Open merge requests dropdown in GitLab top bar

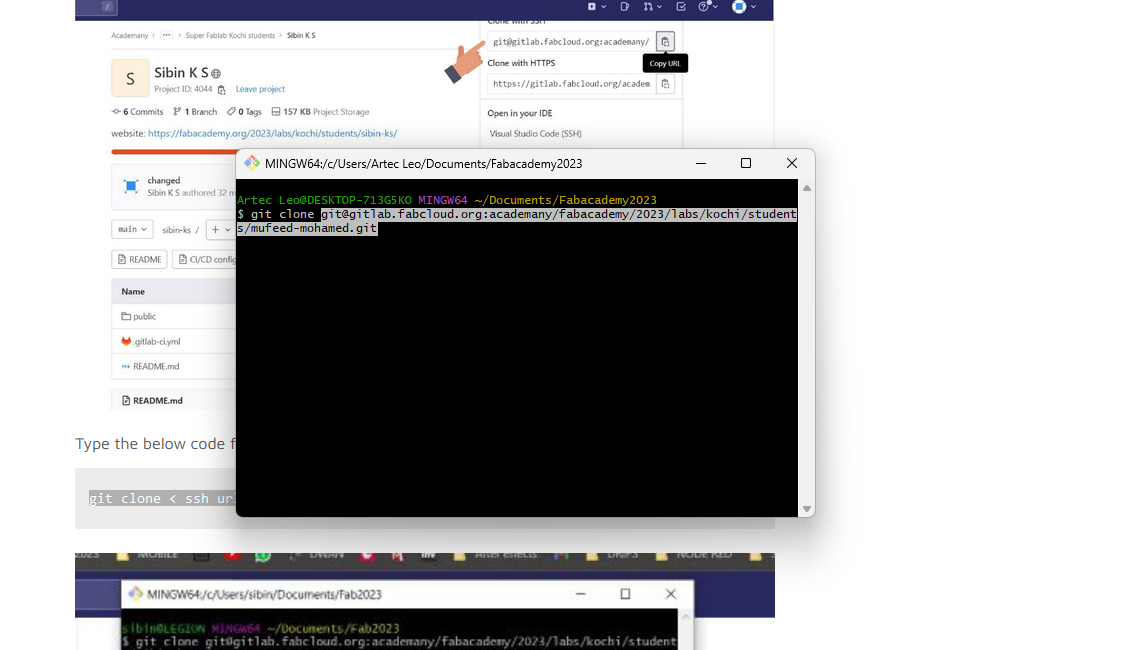652,6
